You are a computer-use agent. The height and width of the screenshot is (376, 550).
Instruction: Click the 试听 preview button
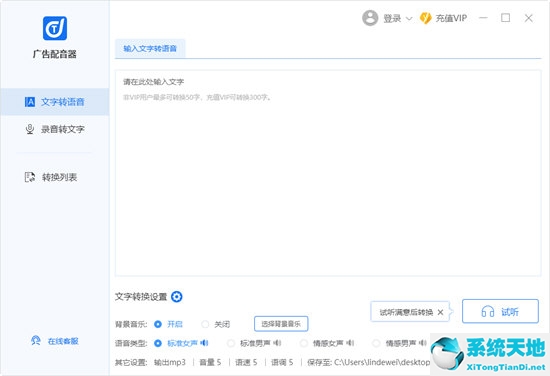coord(500,311)
